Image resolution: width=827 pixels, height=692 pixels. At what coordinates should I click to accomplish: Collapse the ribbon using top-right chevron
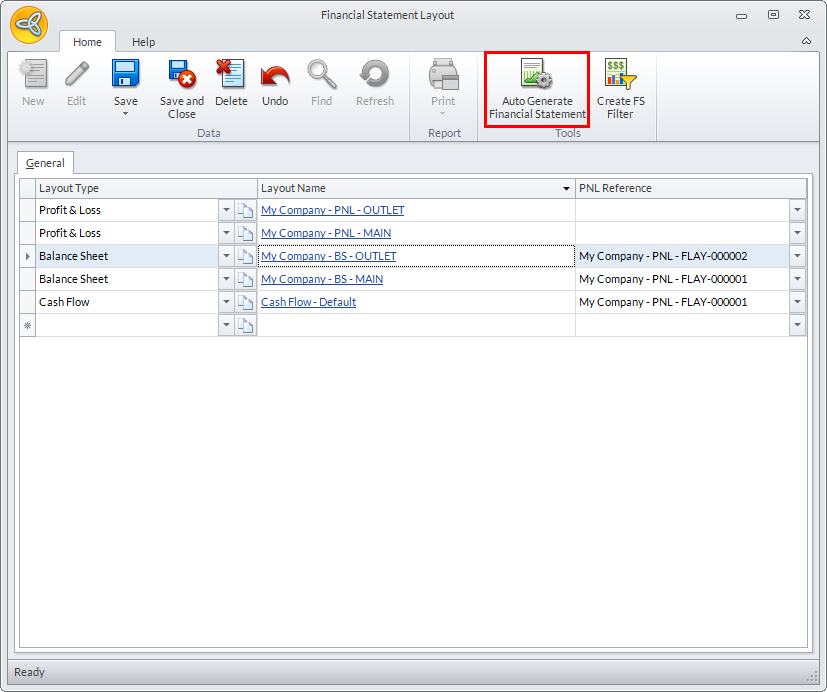point(806,42)
